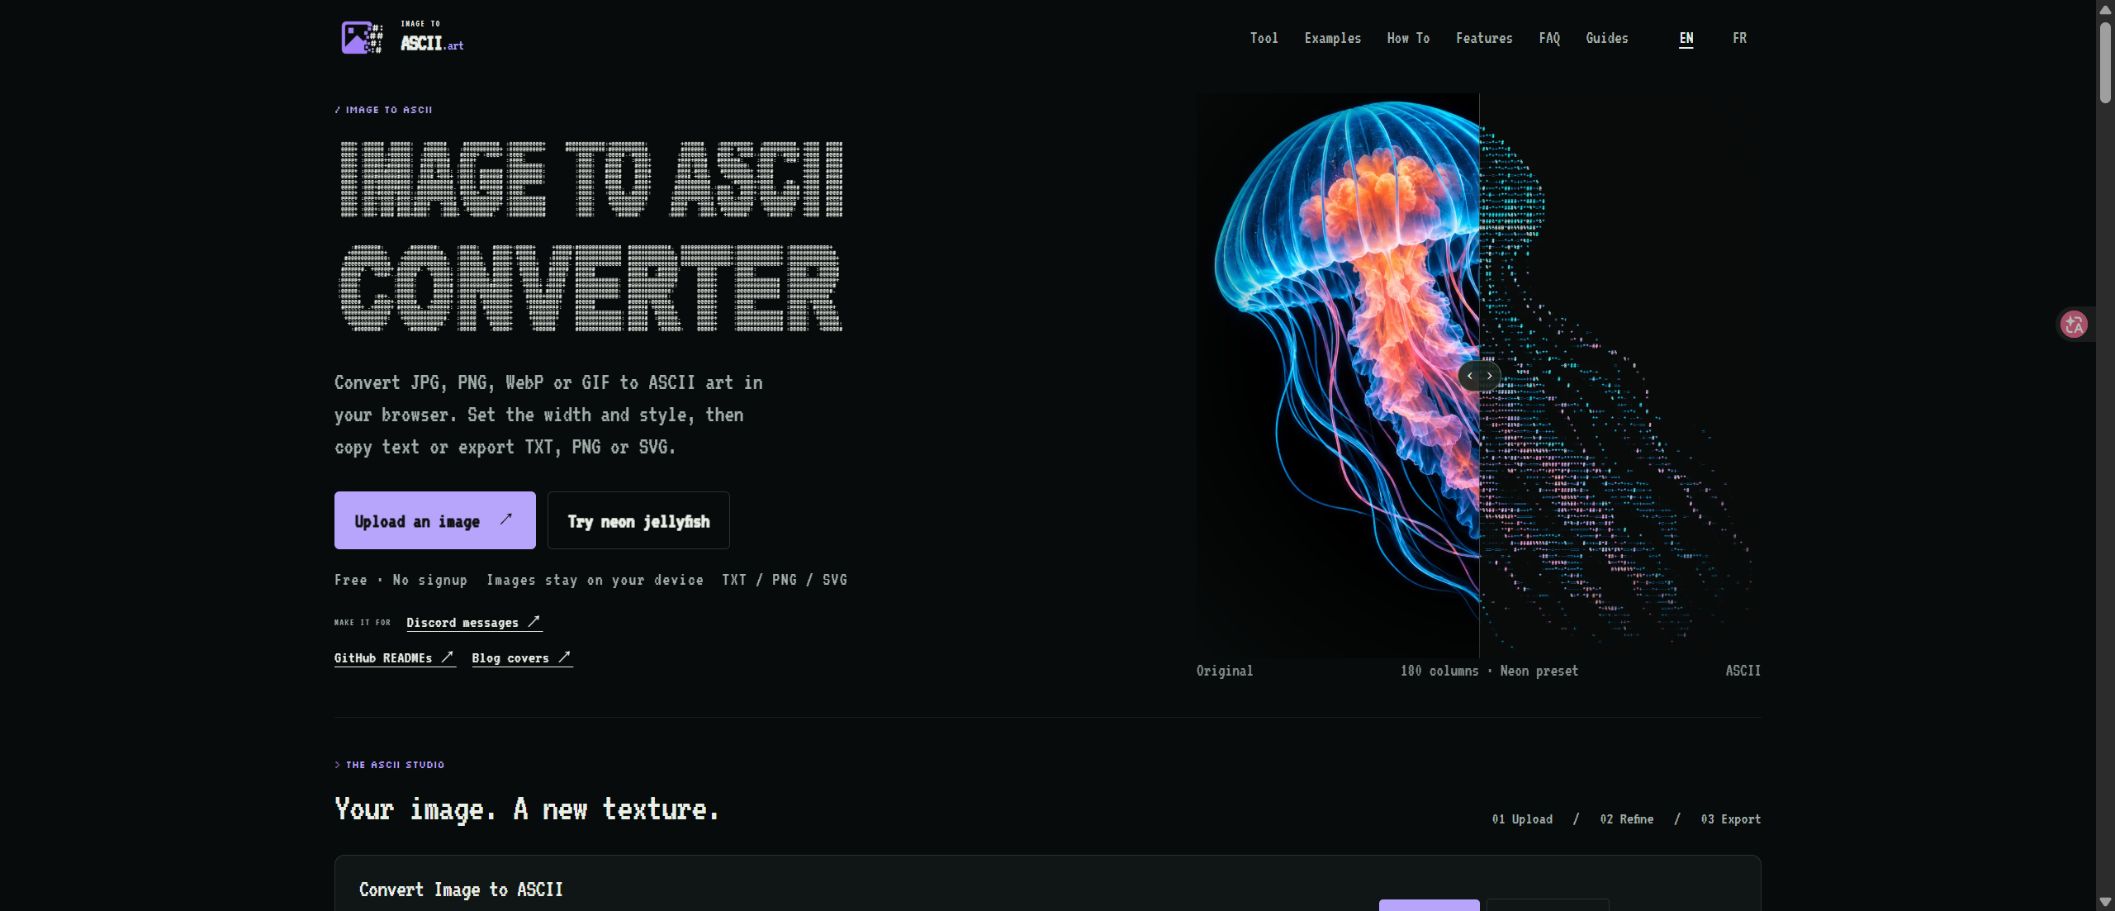The image size is (2115, 911).
Task: Open the GitHub READMEs link
Action: [x=394, y=658]
